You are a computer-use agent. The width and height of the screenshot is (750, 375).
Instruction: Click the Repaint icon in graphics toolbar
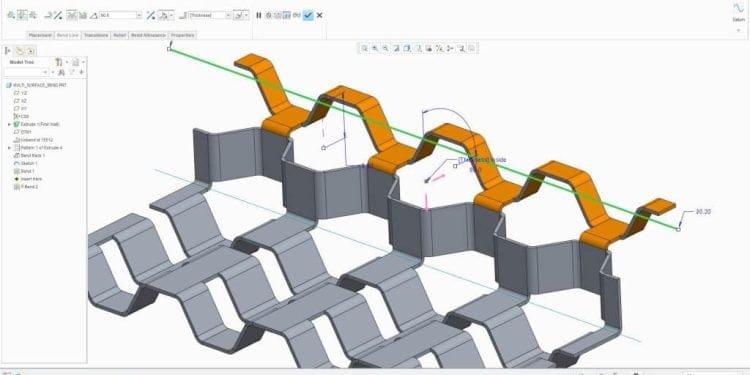coord(396,48)
